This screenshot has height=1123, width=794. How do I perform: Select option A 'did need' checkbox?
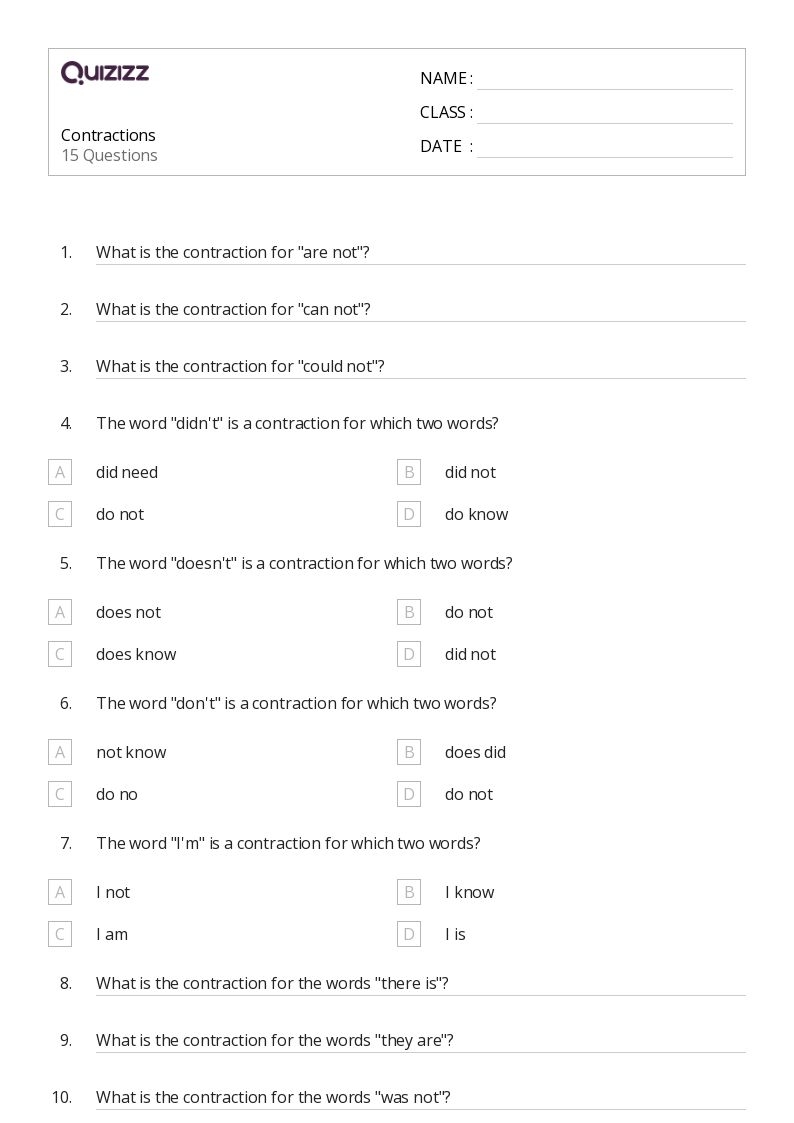click(60, 472)
